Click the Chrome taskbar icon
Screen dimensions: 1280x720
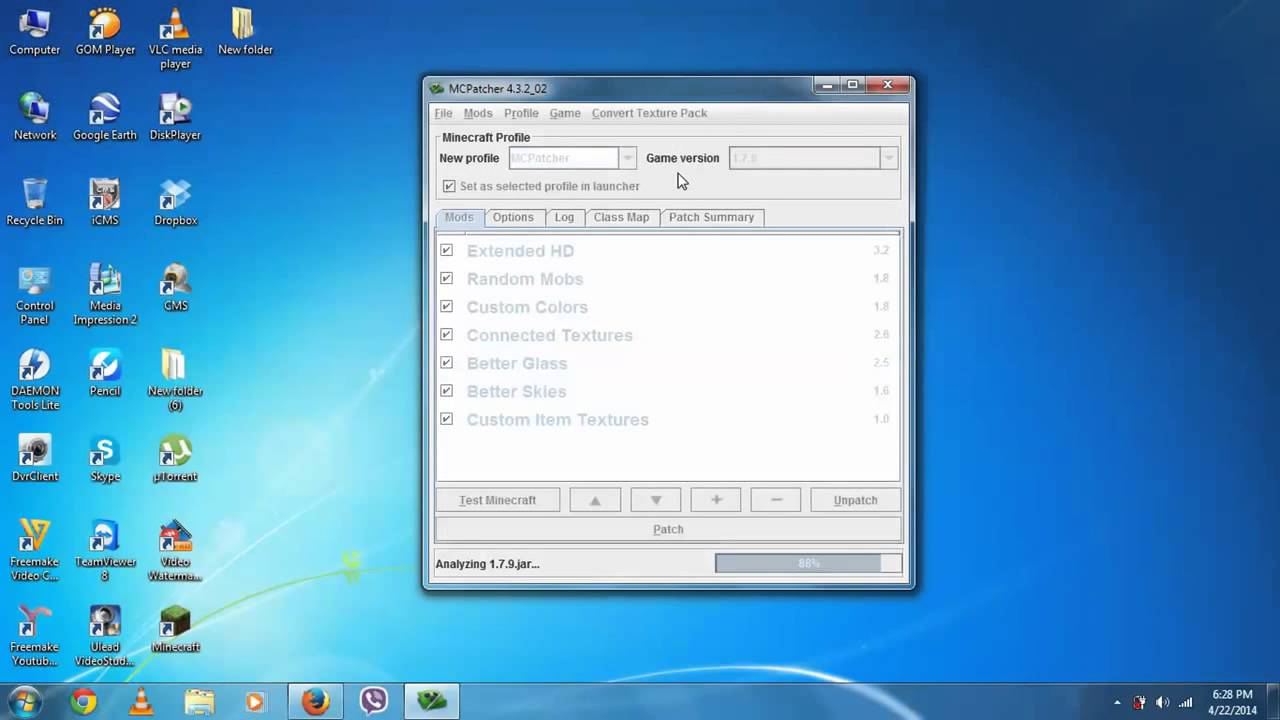click(84, 701)
